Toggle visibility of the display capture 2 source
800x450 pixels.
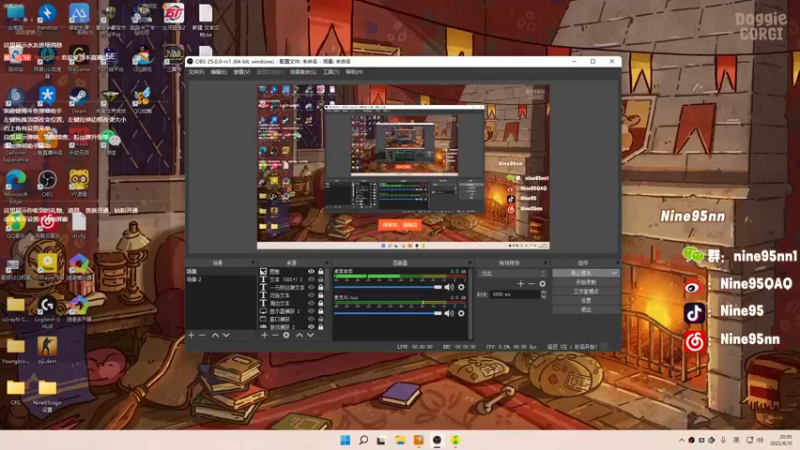(311, 311)
